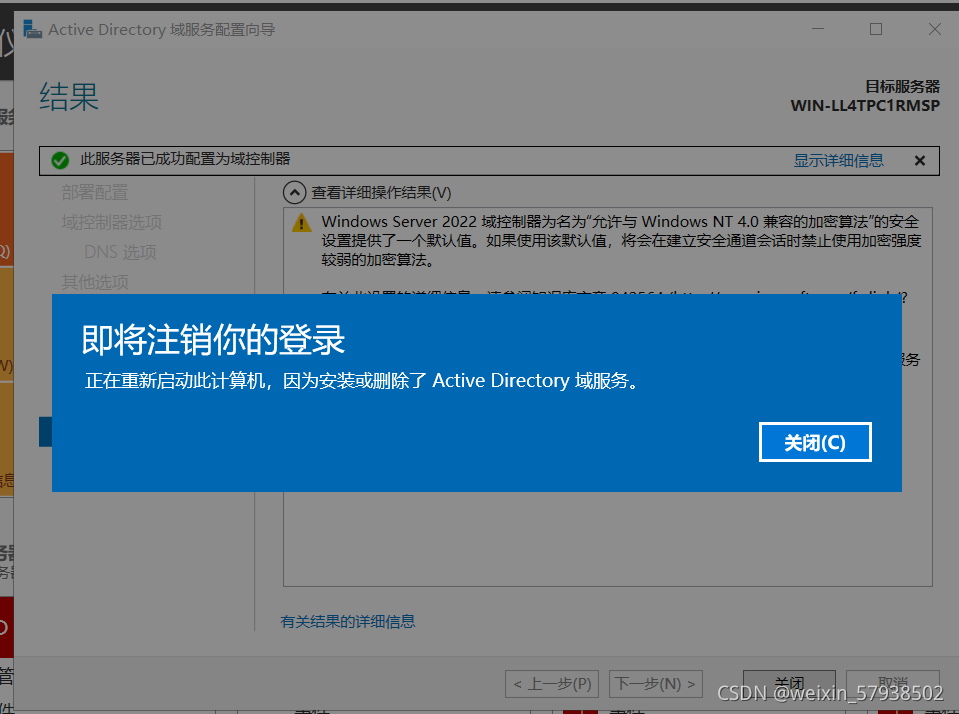959x714 pixels.
Task: Click the 上一步(P) button
Action: (x=552, y=683)
